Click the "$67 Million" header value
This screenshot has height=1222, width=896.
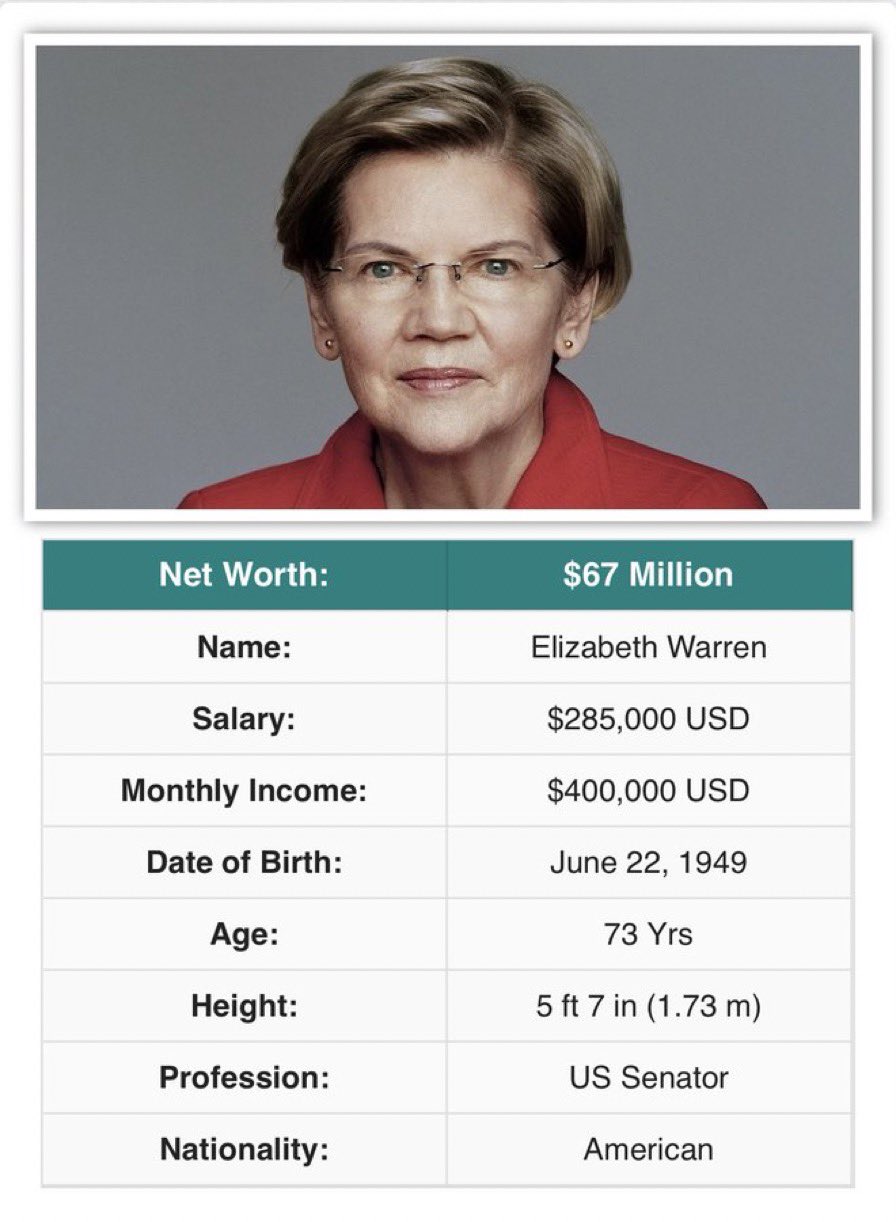coord(648,575)
